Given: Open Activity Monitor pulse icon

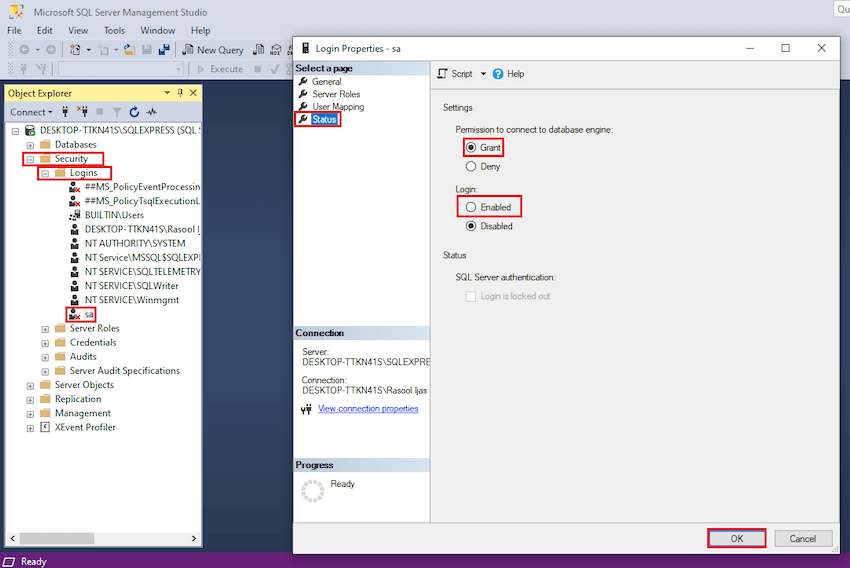Looking at the screenshot, I should pos(152,112).
